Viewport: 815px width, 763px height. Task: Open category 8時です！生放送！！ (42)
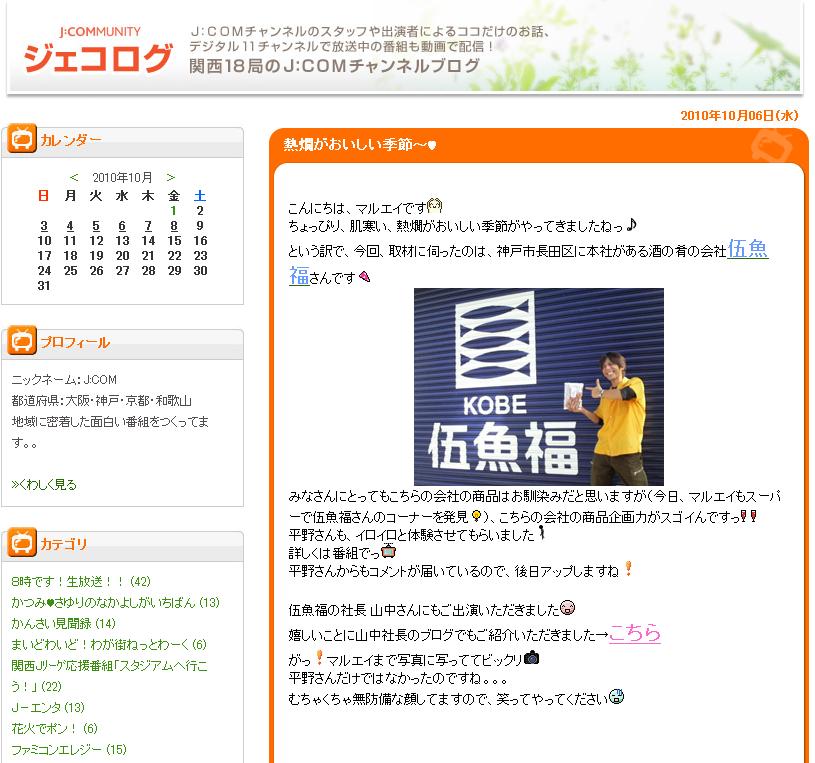click(x=81, y=581)
